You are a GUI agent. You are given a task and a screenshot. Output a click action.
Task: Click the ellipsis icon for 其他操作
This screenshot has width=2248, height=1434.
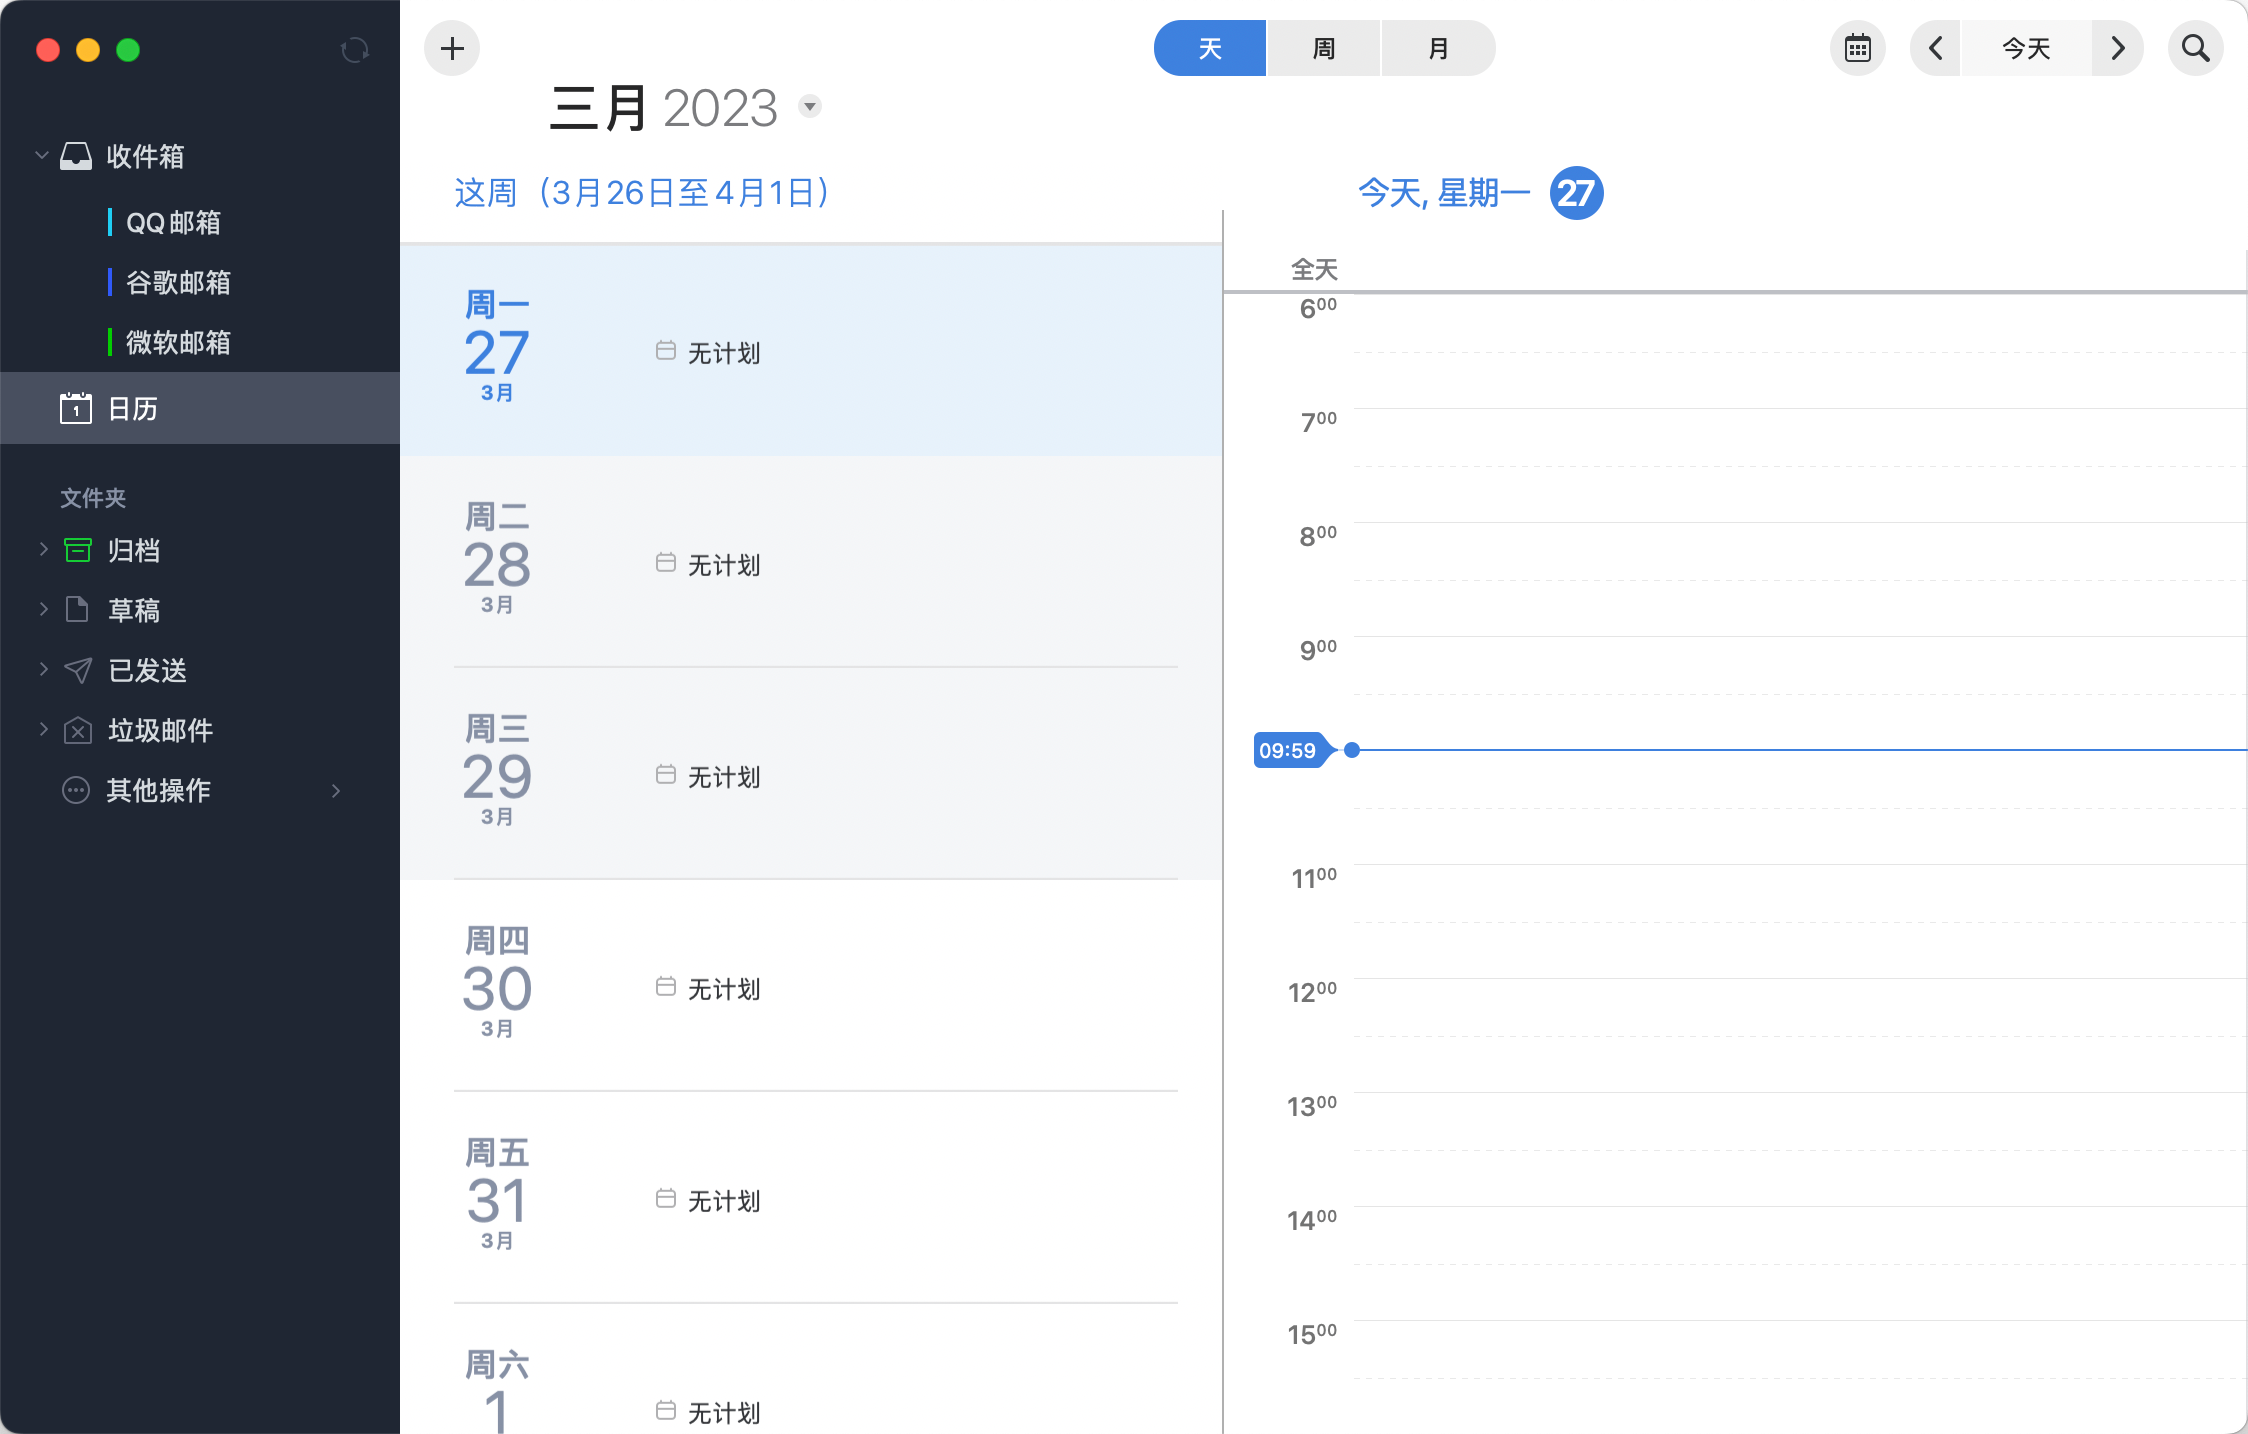[76, 790]
